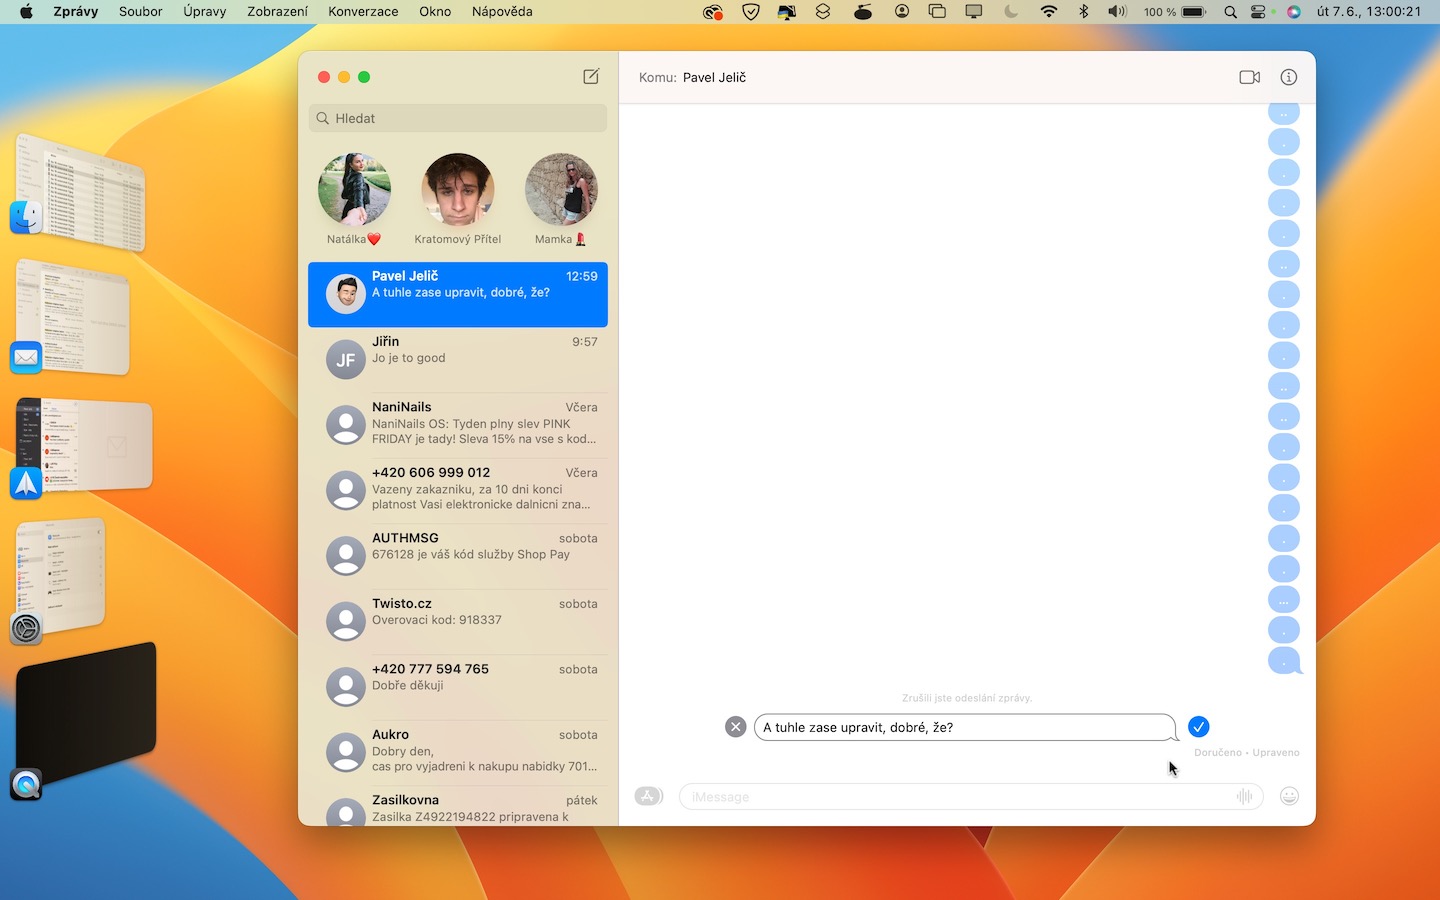
Task: Open the user account menu bar icon
Action: (902, 12)
